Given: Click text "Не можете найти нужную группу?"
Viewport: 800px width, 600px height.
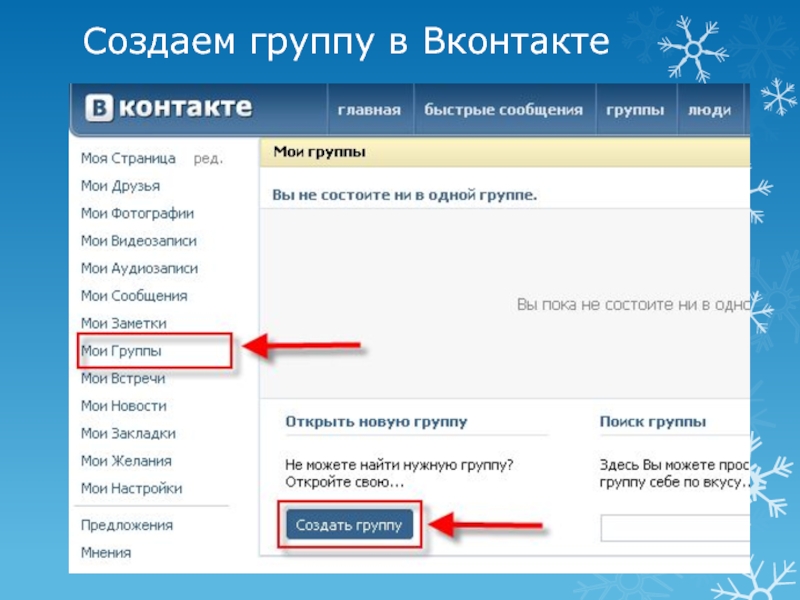Looking at the screenshot, I should tap(399, 465).
